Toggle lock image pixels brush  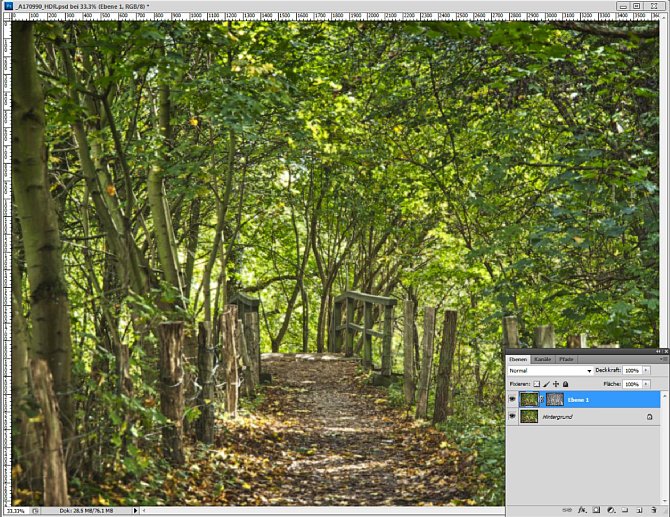pos(547,384)
